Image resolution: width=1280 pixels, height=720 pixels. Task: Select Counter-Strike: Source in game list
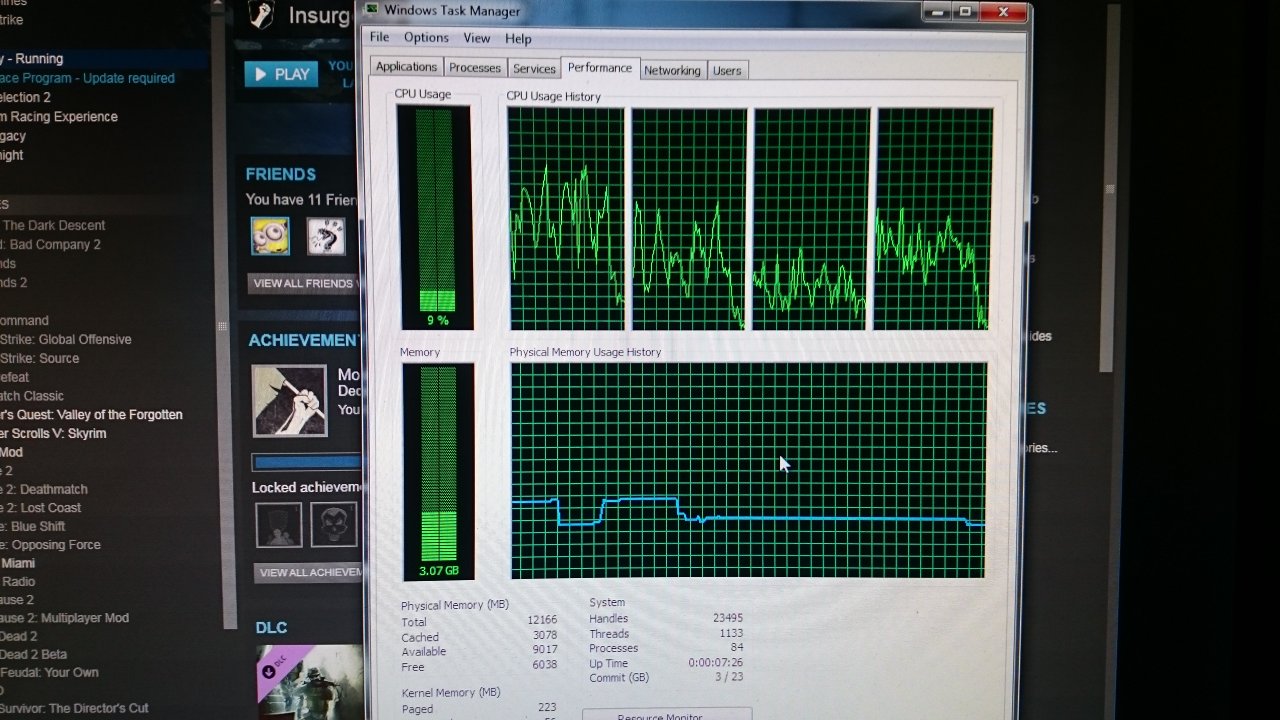[40, 358]
